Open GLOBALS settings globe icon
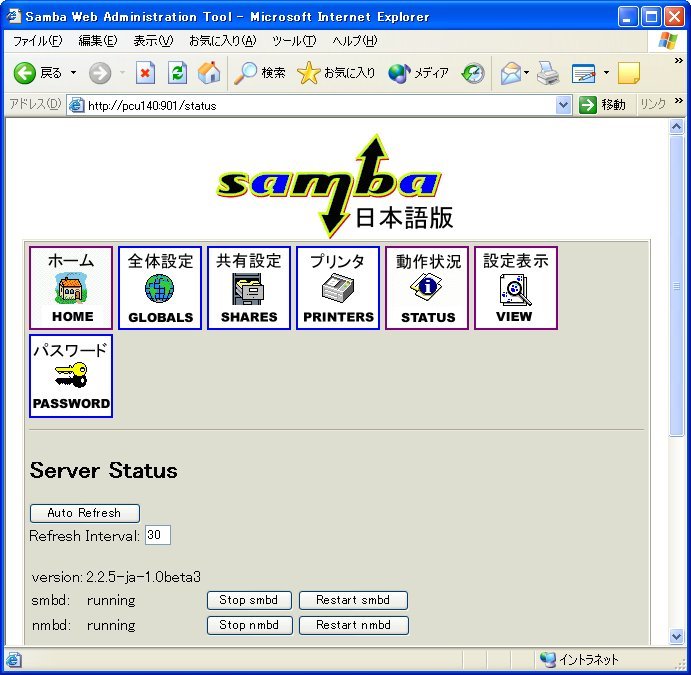The height and width of the screenshot is (675, 691). pos(160,288)
